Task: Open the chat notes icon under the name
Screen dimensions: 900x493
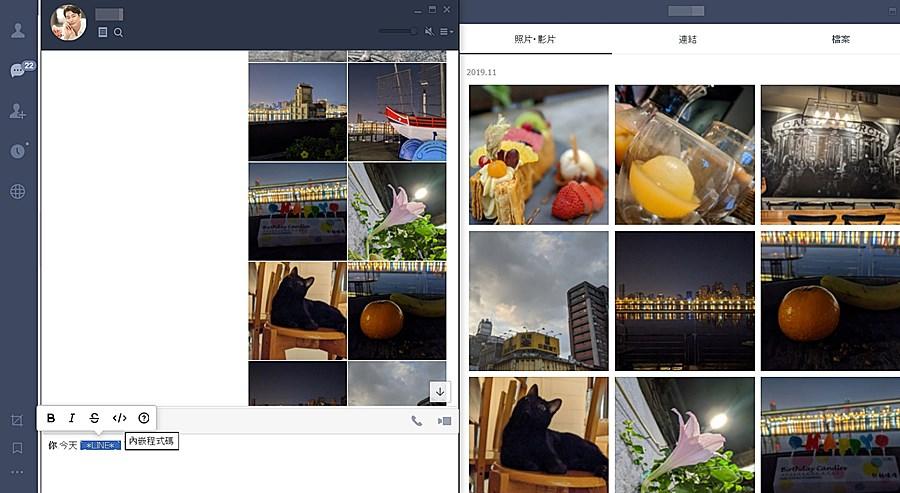Action: click(x=102, y=33)
